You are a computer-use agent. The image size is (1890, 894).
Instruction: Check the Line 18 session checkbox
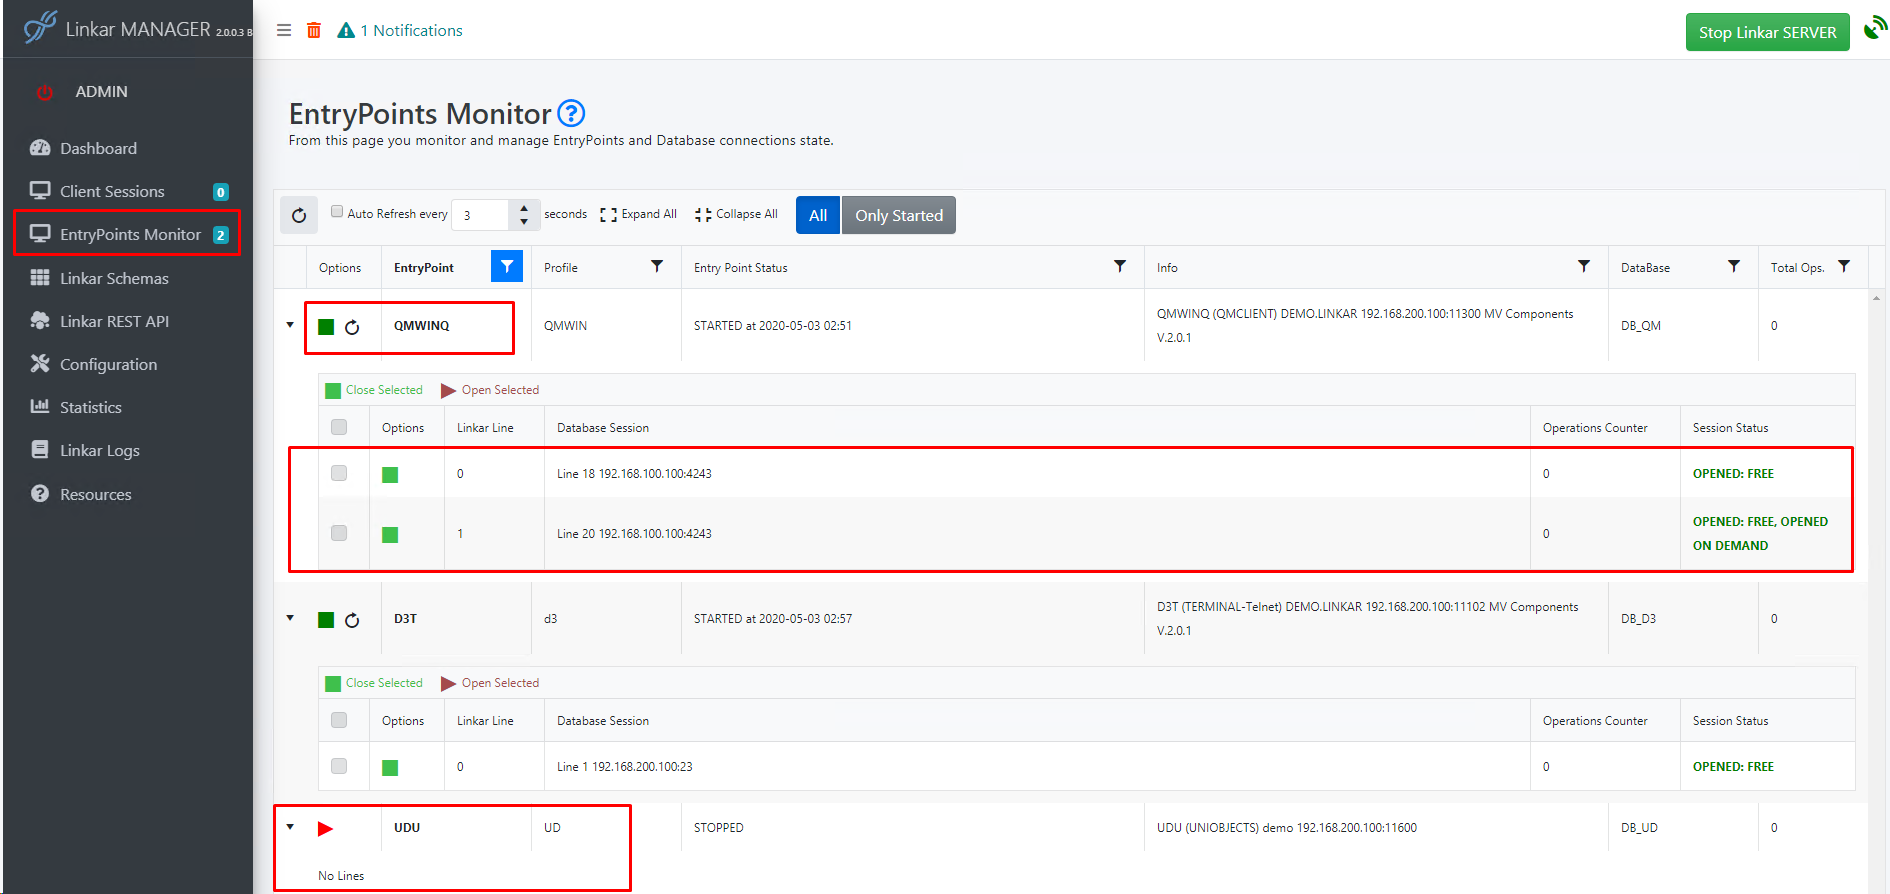coord(339,473)
